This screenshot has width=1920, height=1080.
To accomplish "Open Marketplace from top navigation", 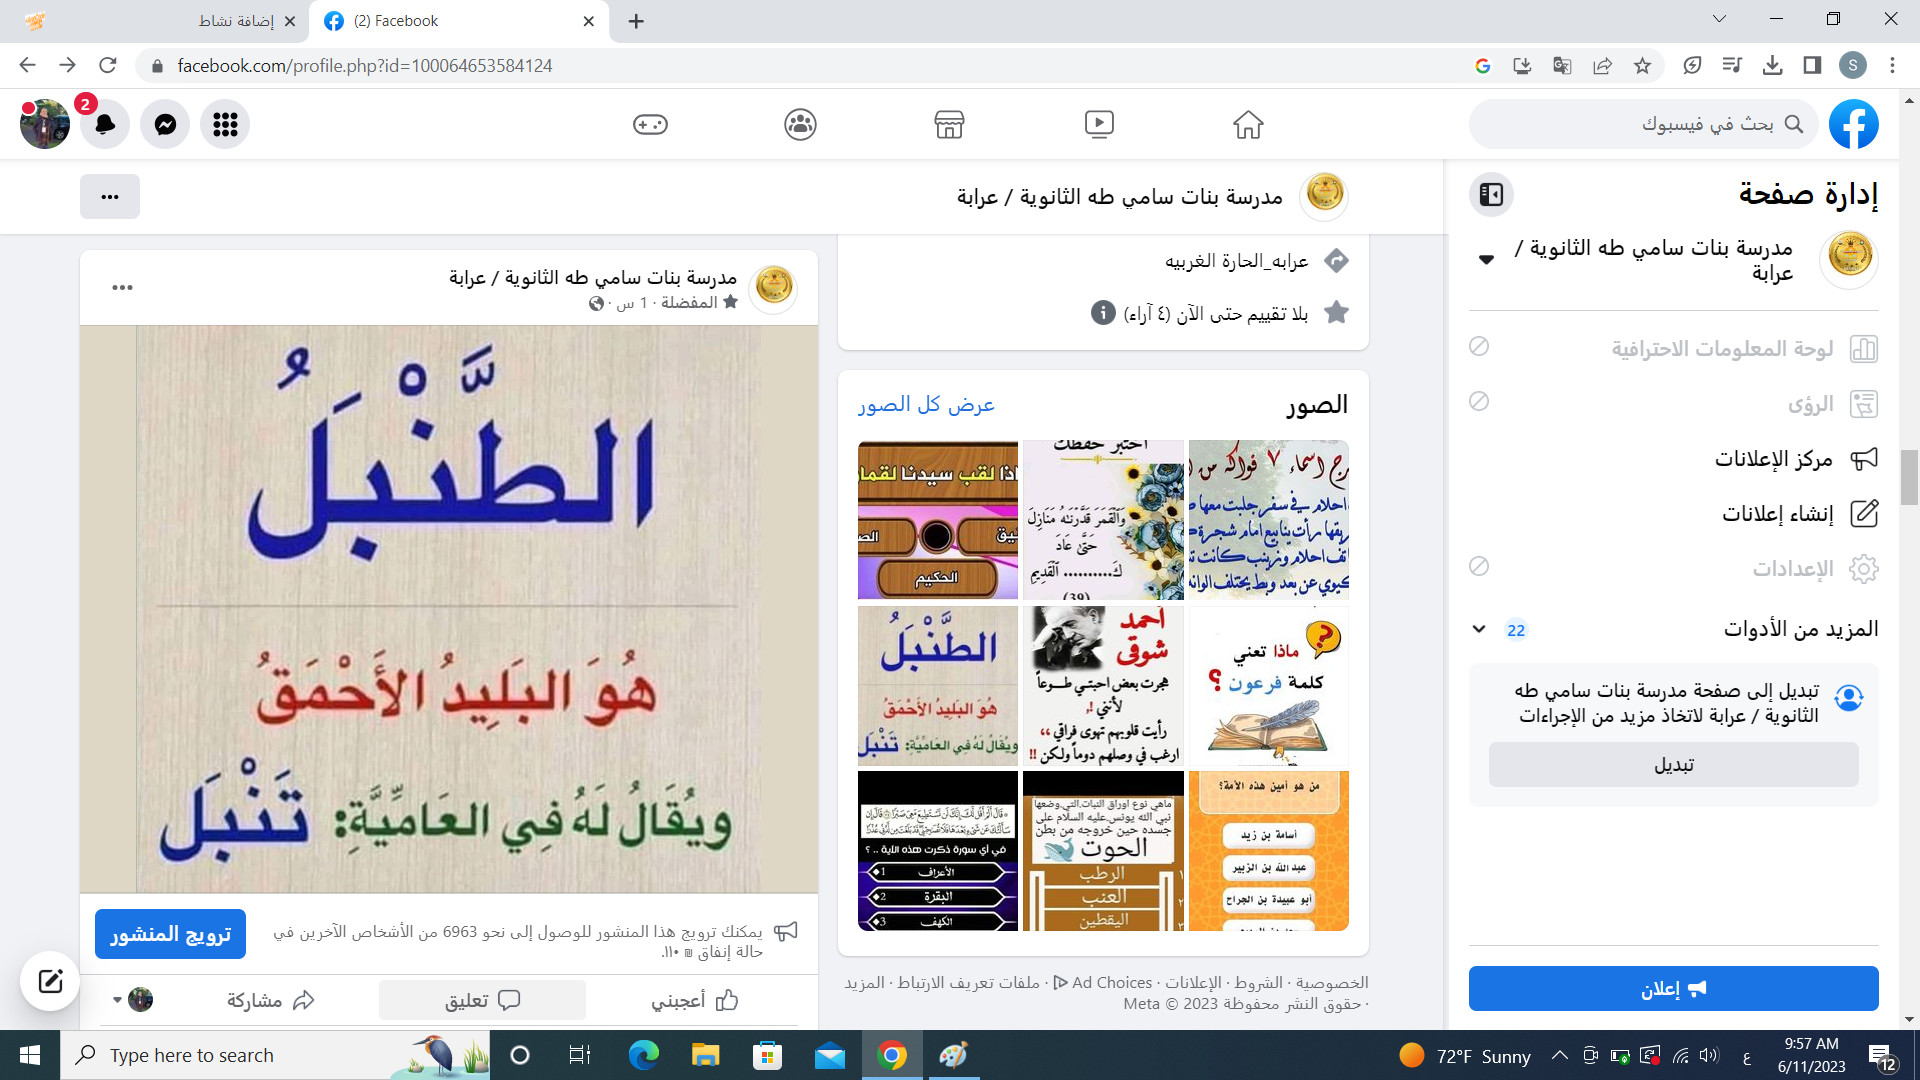I will click(949, 124).
